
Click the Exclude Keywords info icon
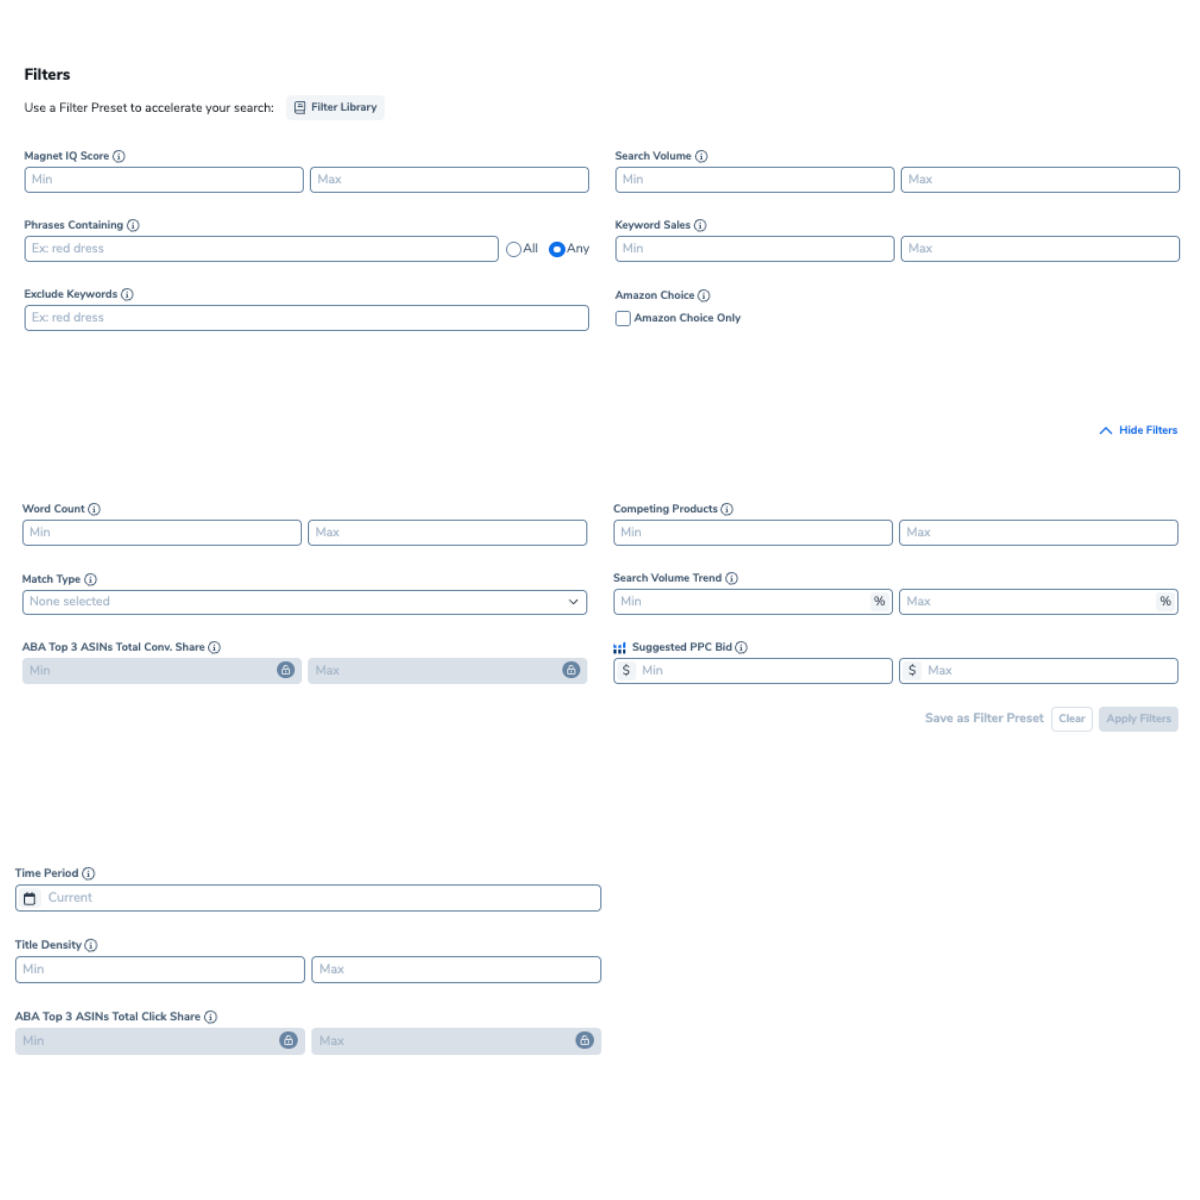(x=127, y=294)
